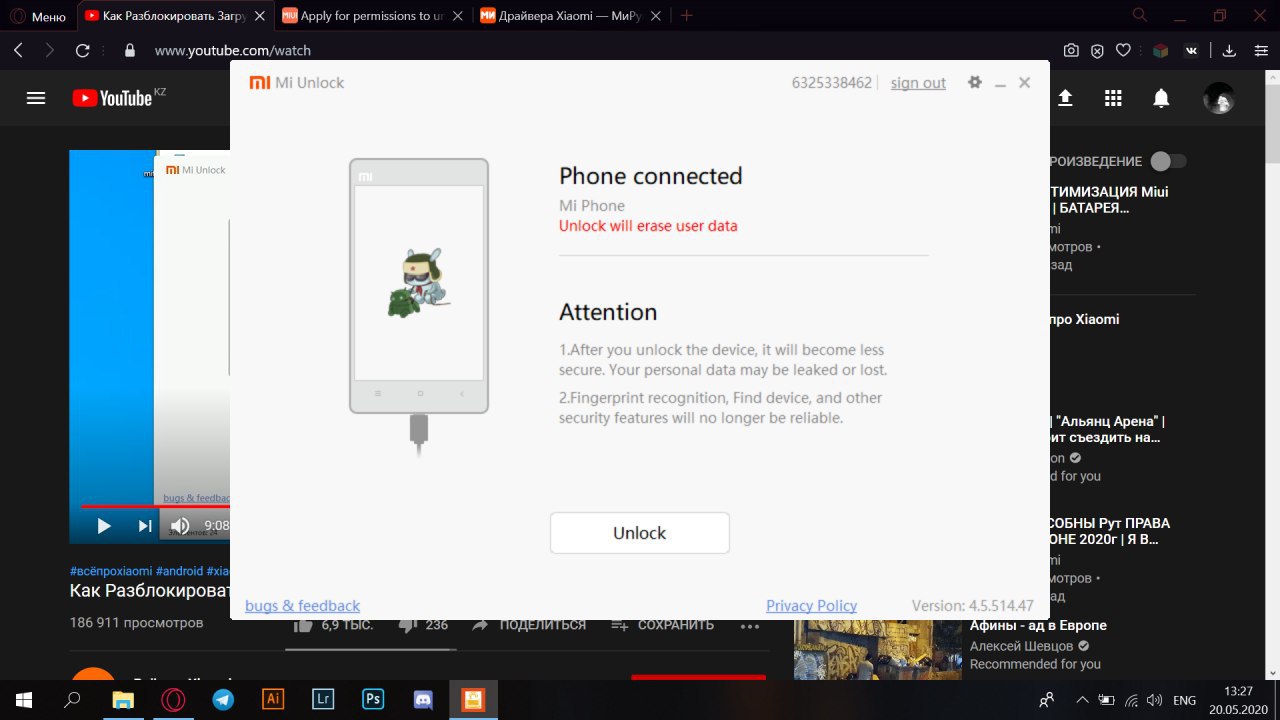
Task: Switch to the Apply for permissions tab
Action: click(x=371, y=16)
